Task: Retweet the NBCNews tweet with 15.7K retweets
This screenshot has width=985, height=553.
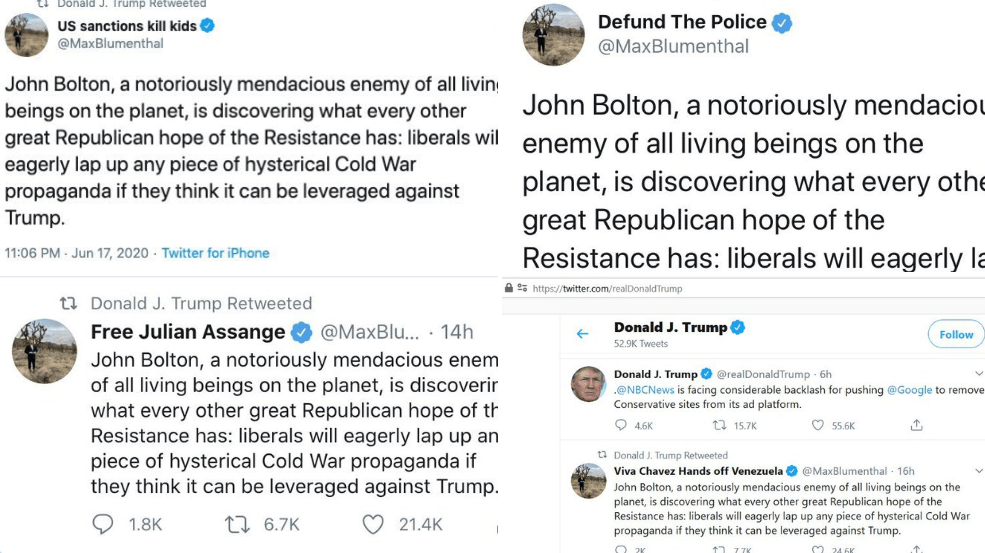Action: click(719, 426)
